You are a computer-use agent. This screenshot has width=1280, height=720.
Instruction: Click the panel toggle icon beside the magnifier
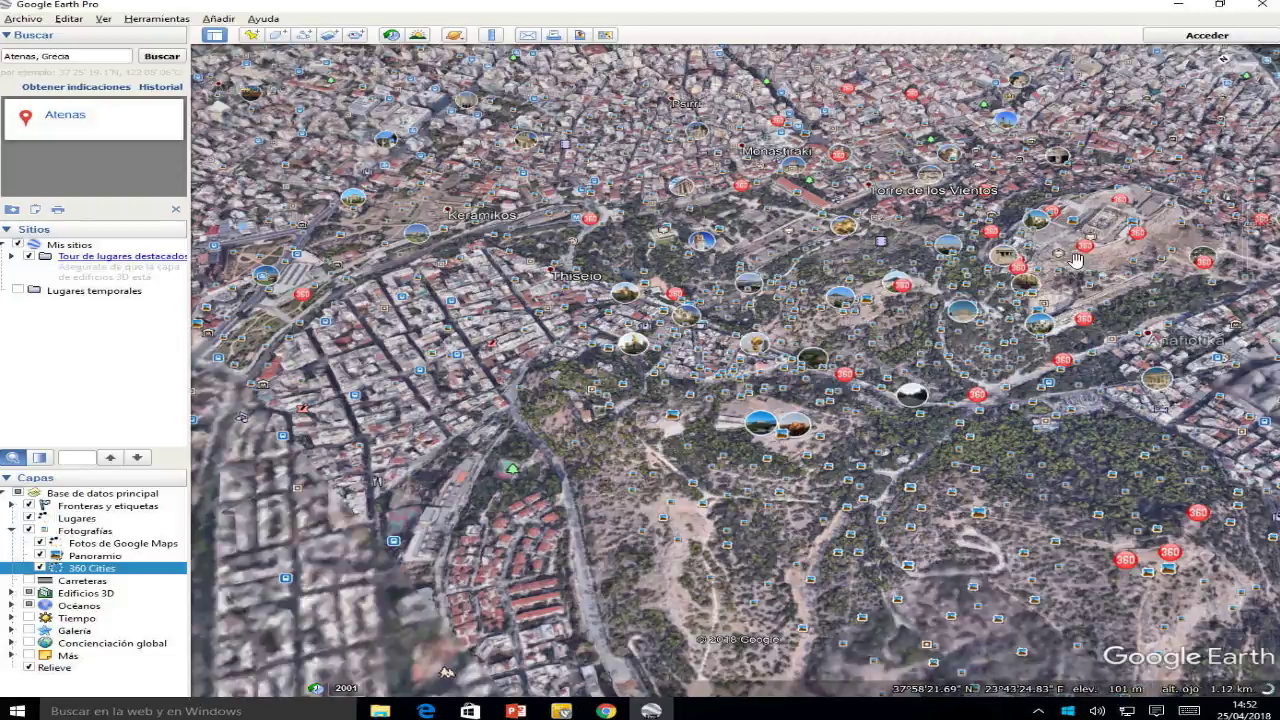(x=39, y=457)
